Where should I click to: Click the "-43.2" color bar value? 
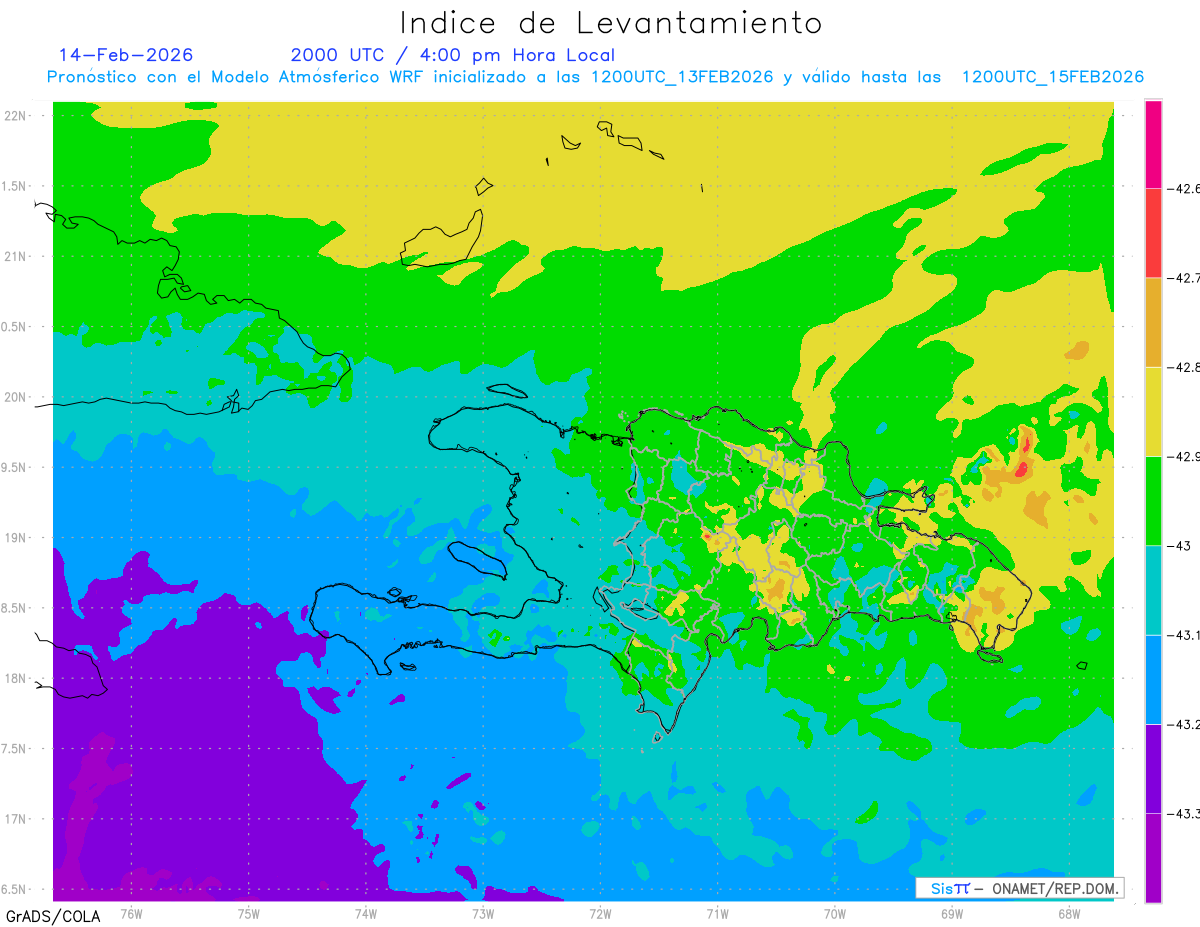[x=1183, y=724]
